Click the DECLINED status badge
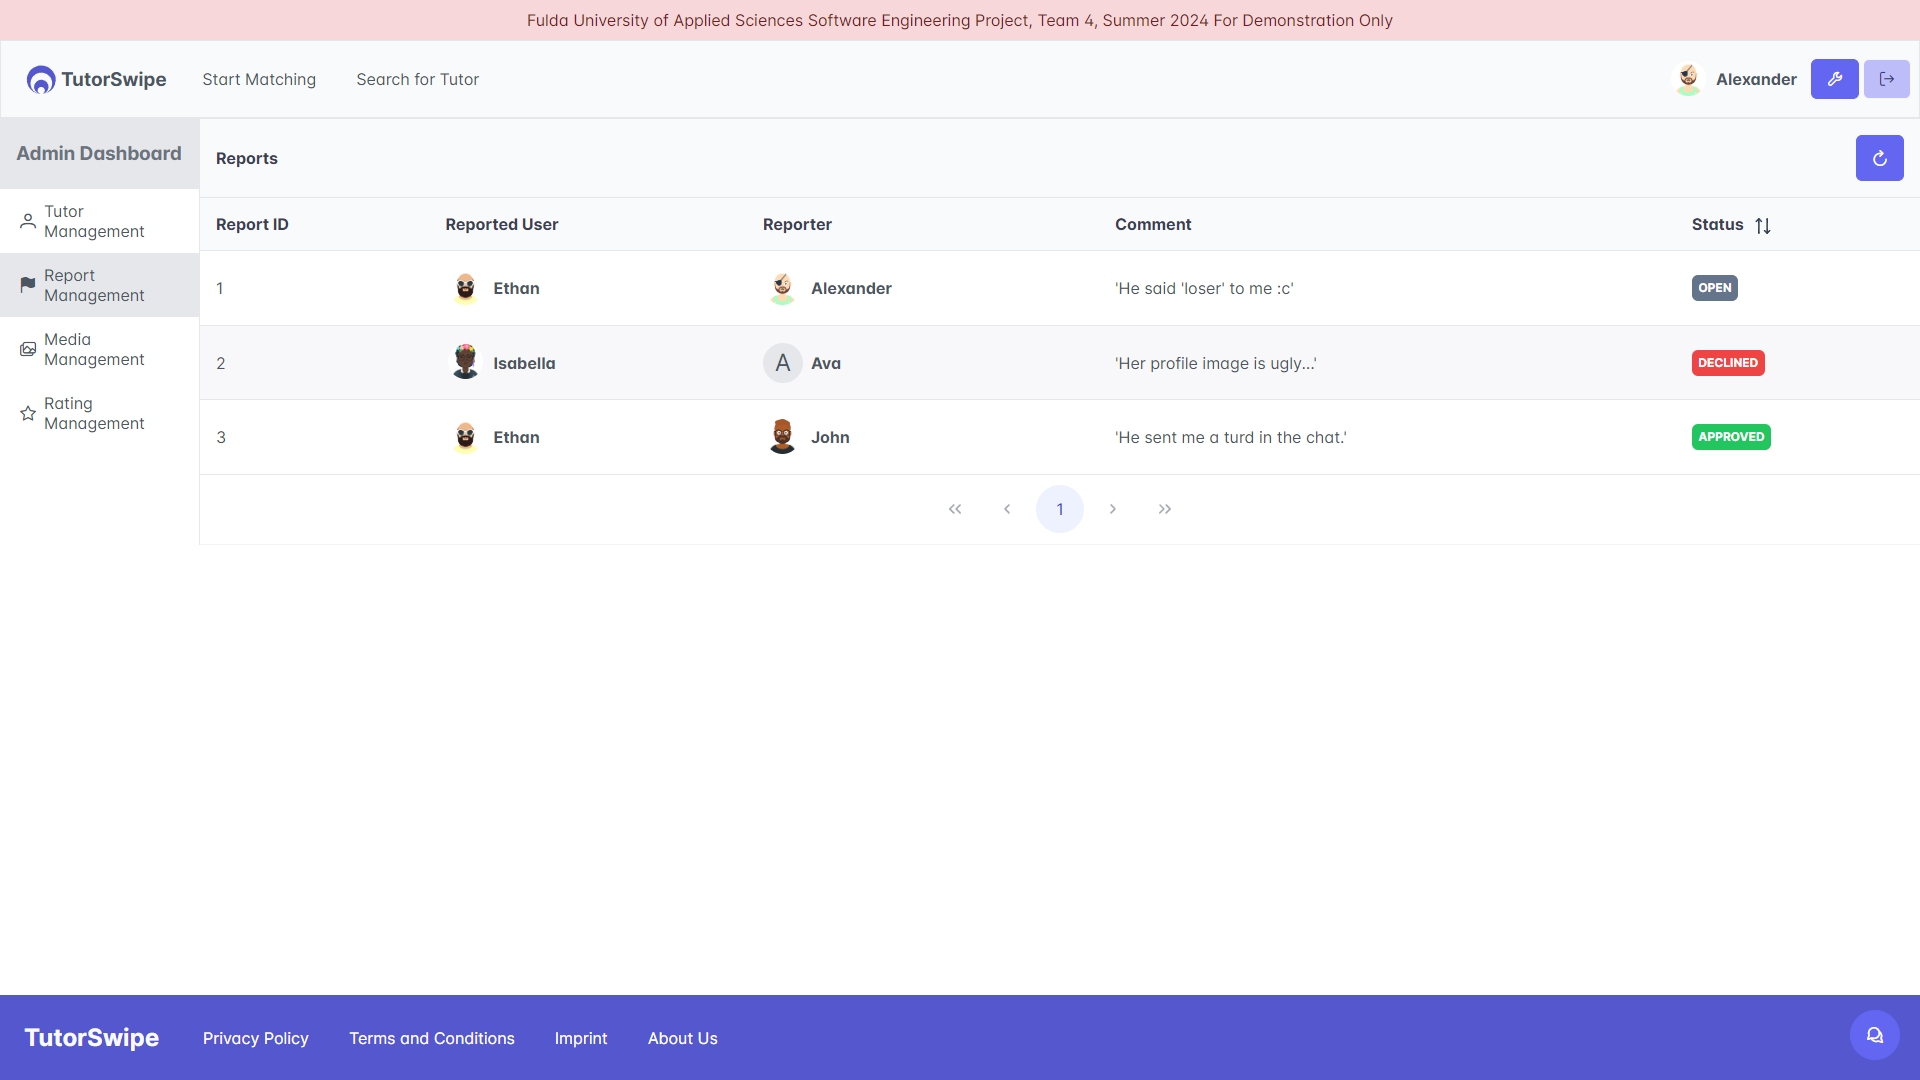Image resolution: width=1920 pixels, height=1080 pixels. click(x=1727, y=363)
